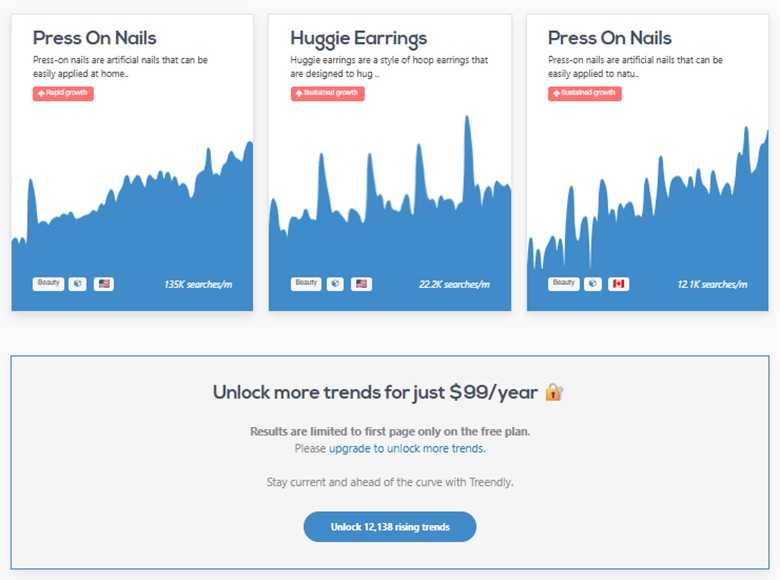Select the Beauty tag on the 135K searches card
780x580 pixels.
pos(48,284)
